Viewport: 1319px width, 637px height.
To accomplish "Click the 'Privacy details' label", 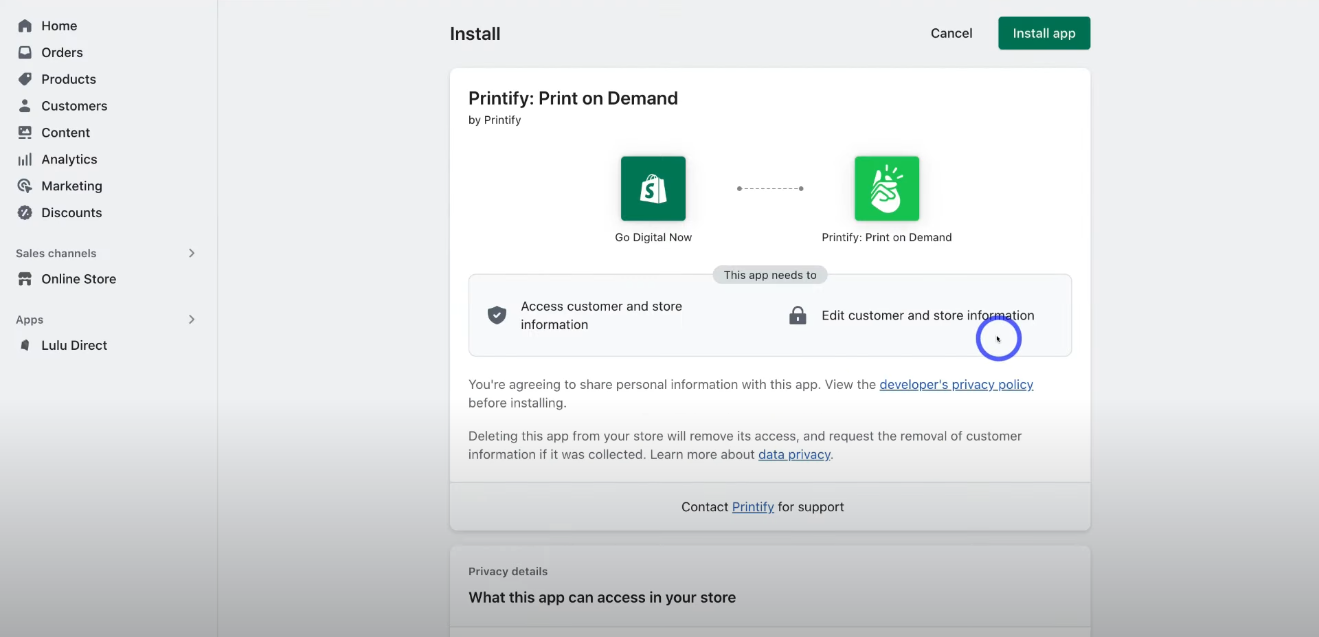I will point(508,572).
